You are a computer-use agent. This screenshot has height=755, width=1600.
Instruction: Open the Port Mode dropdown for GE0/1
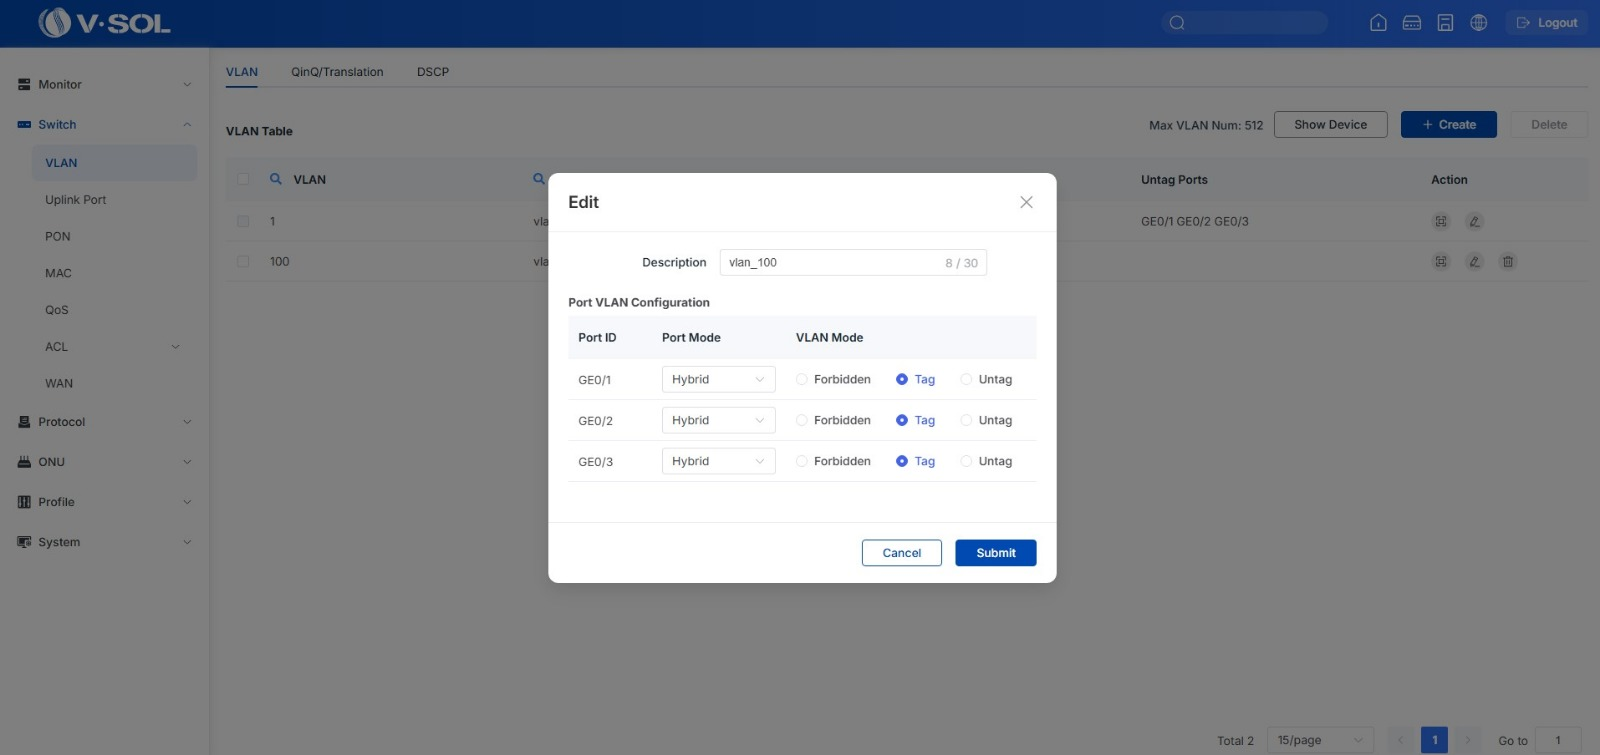click(718, 380)
